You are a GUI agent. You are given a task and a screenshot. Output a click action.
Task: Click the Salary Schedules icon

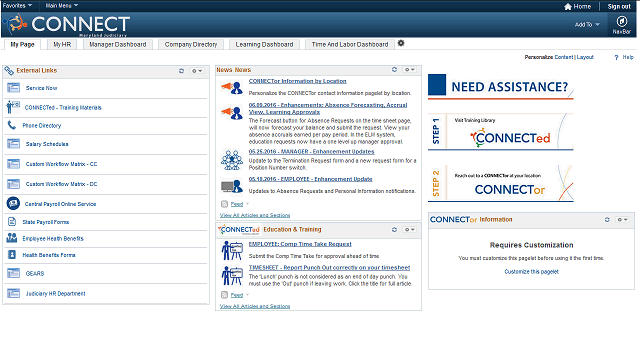(x=13, y=144)
